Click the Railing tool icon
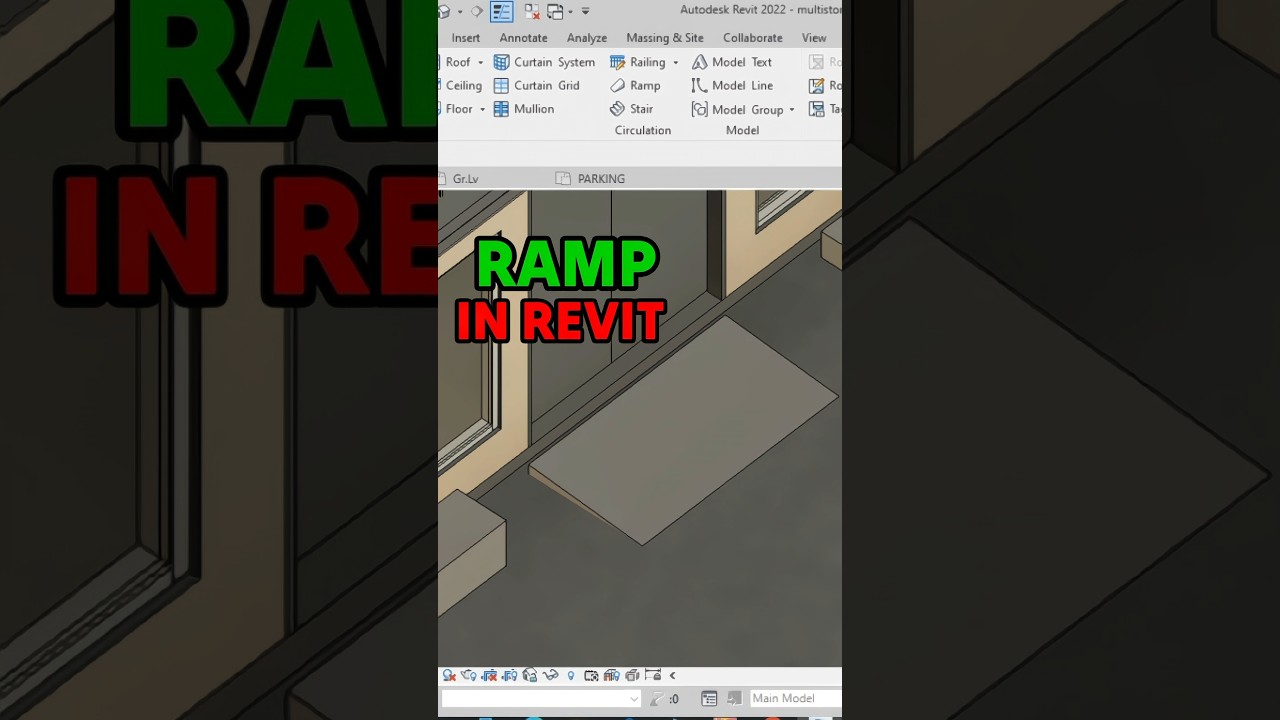The height and width of the screenshot is (720, 1280). (618, 62)
